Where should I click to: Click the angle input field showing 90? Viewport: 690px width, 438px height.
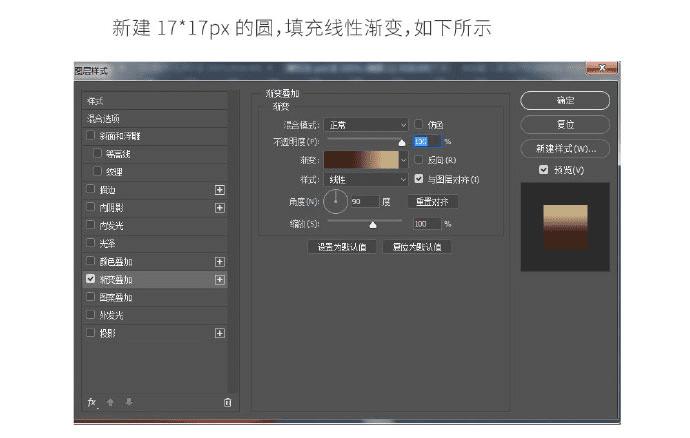[364, 202]
